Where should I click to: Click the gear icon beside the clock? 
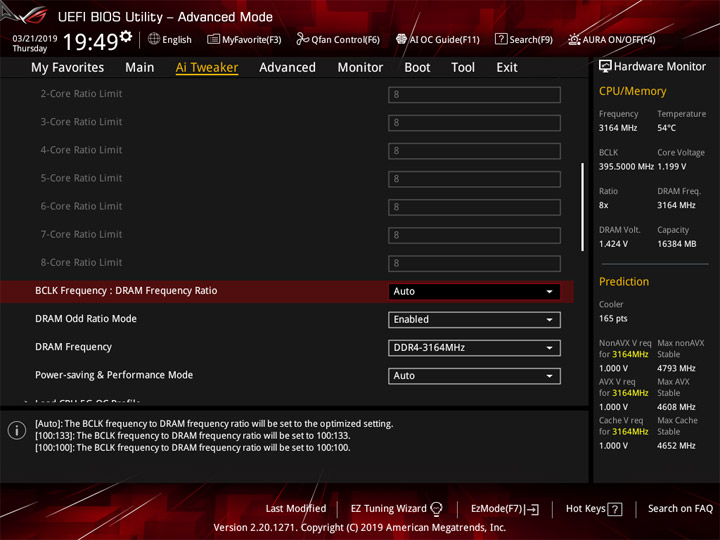125,36
